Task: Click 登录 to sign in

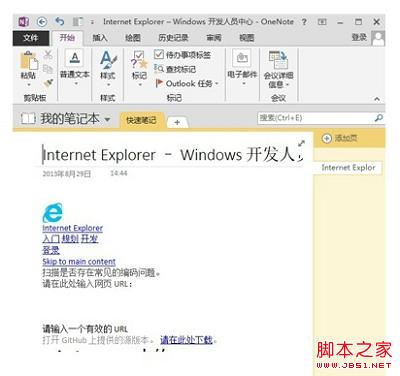Action: tap(359, 37)
